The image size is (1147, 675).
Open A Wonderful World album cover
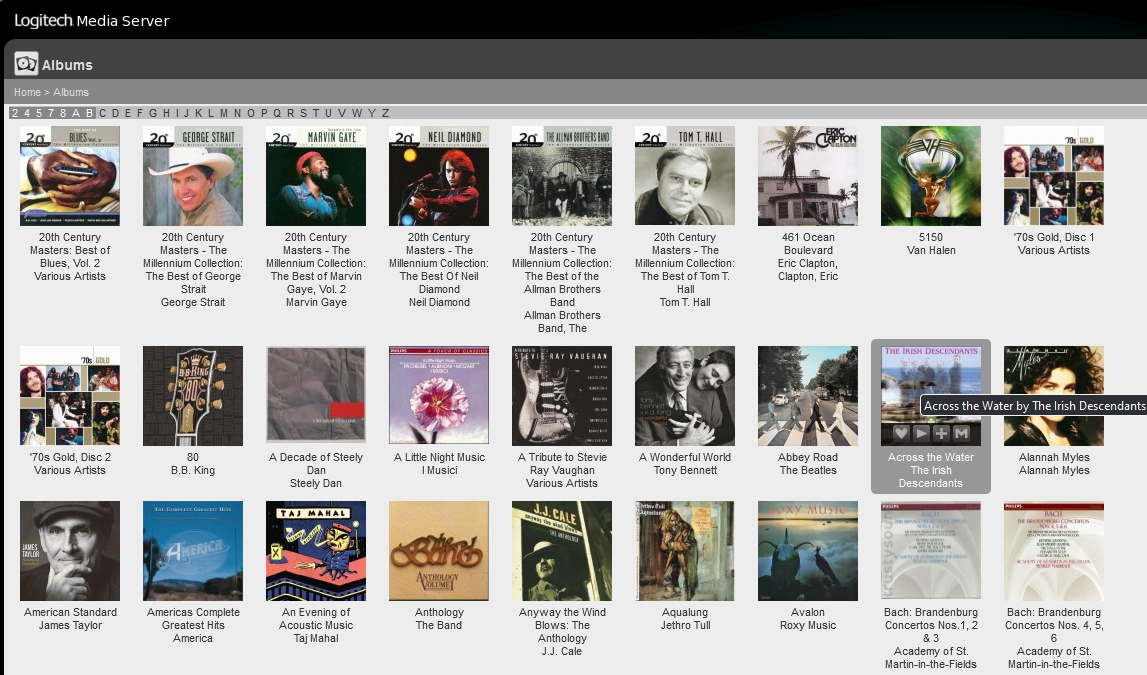click(685, 396)
